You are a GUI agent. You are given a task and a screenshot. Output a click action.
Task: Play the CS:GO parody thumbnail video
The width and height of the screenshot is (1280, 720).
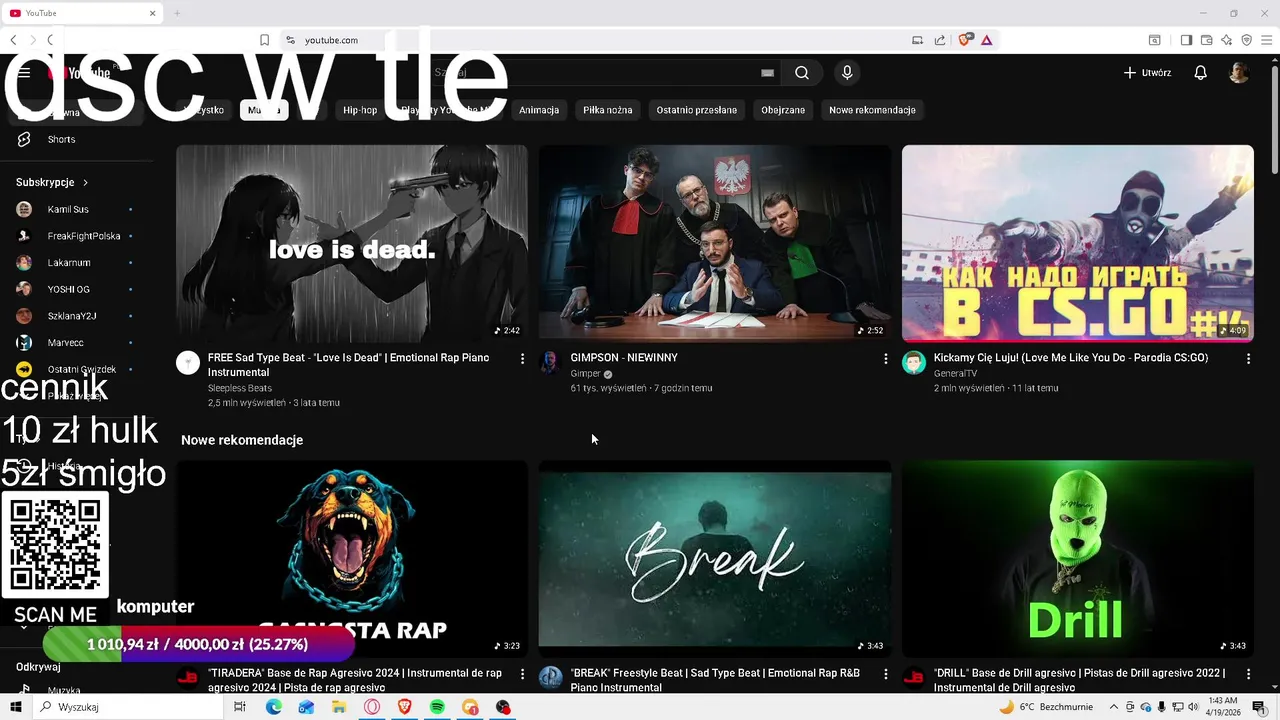tap(1078, 243)
